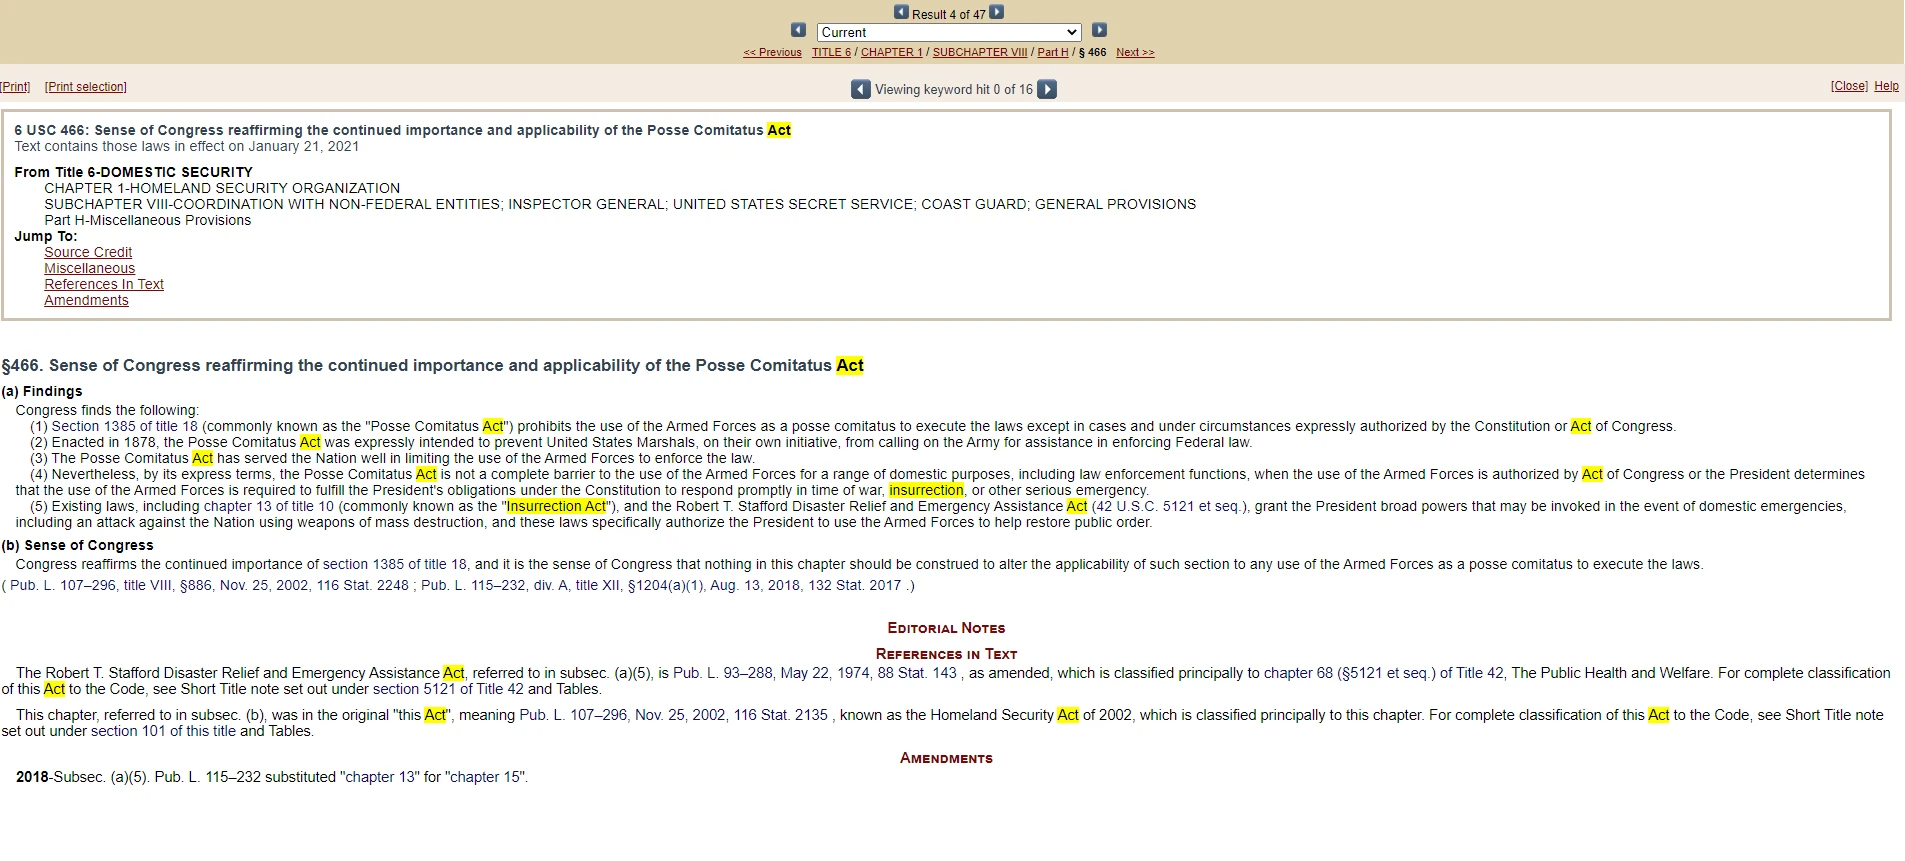
Task: Open 'section 101 of this title' link
Action: pos(163,731)
